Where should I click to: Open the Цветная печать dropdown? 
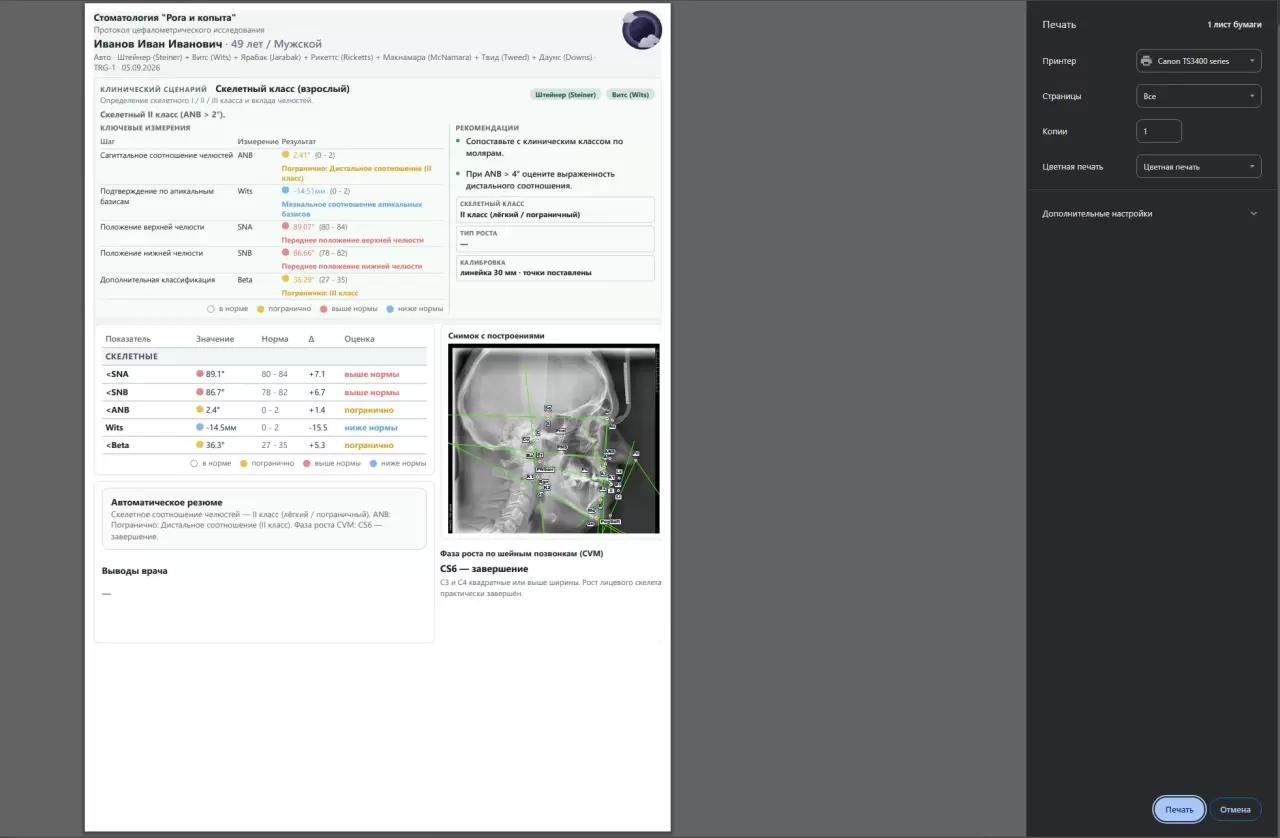(x=1198, y=167)
